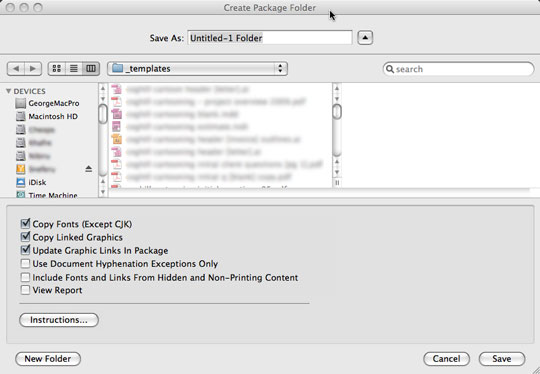Switch to list view
The image size is (540, 374).
(74, 69)
